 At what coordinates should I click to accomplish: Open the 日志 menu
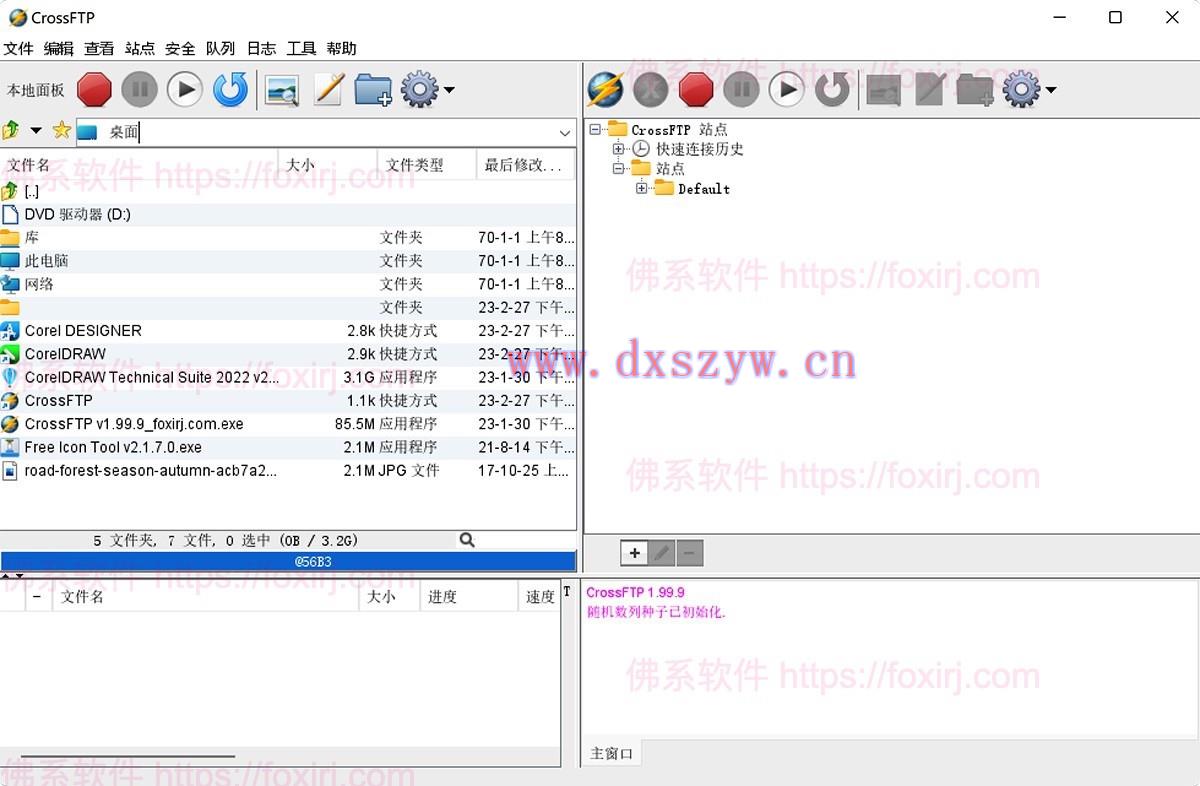pos(261,48)
